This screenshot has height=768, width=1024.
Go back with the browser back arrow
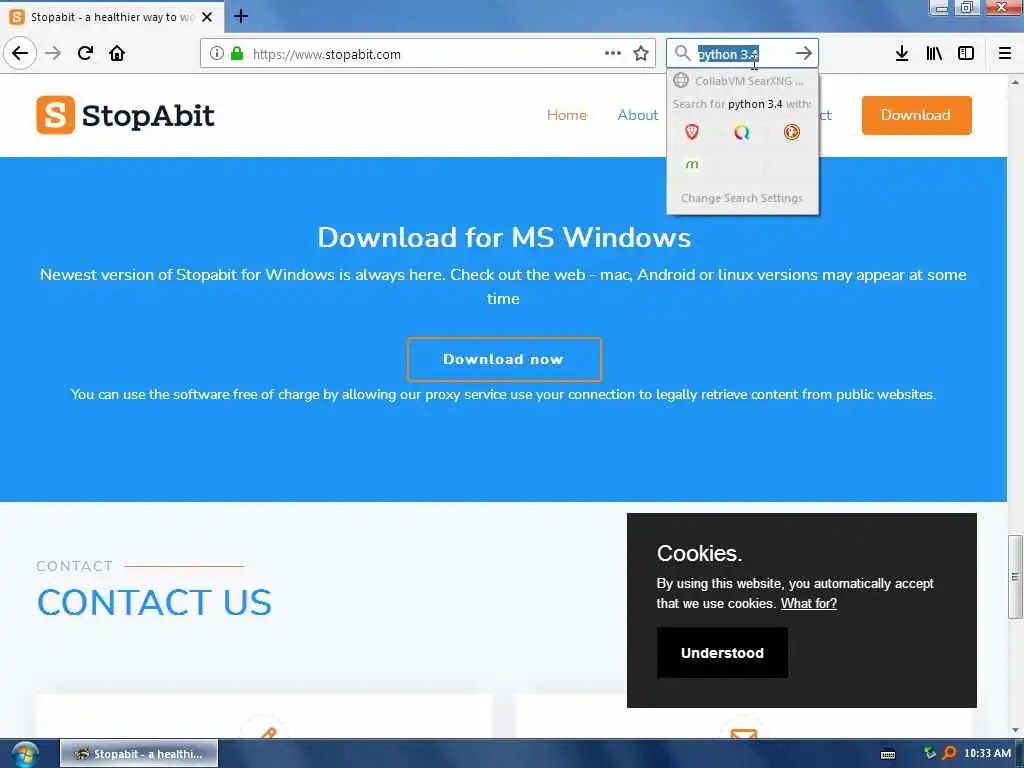(20, 53)
